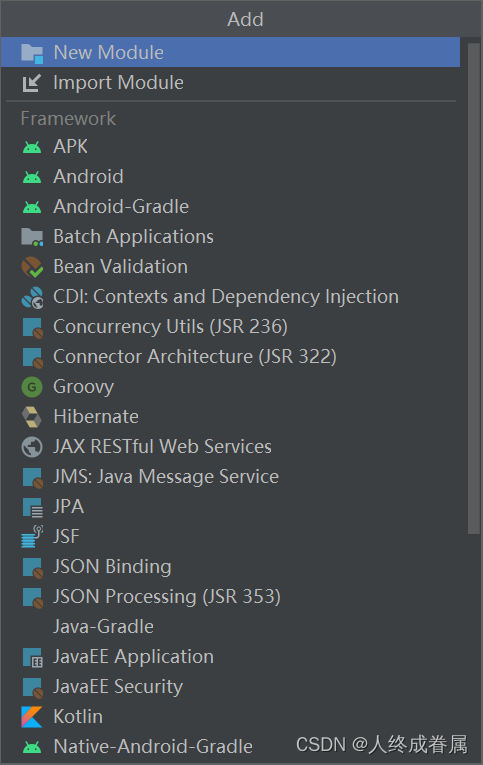Select APK framework text
Screen dimensions: 483x765
coord(71,147)
